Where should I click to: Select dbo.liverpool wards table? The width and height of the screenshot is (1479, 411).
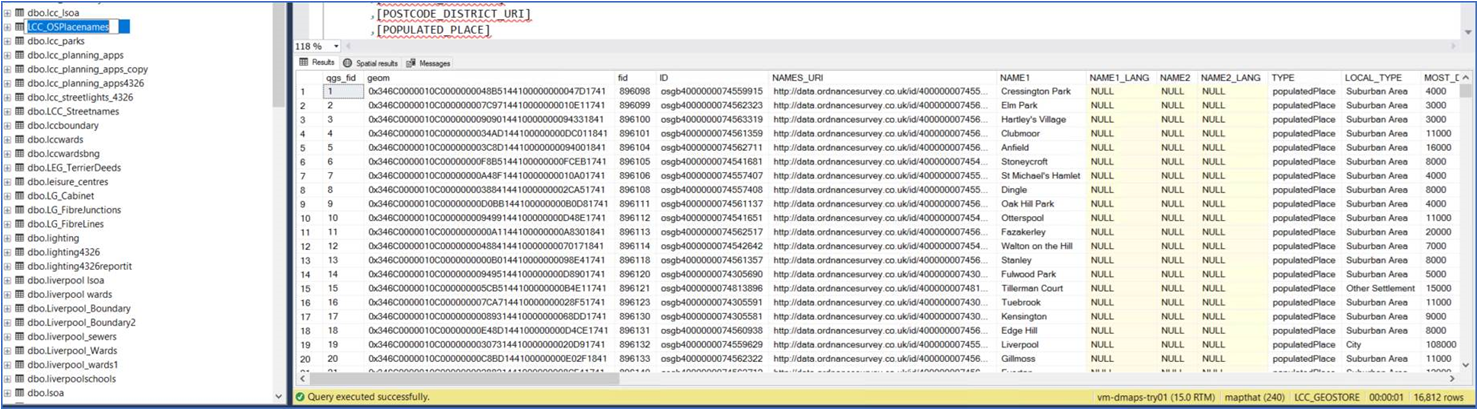(69, 295)
